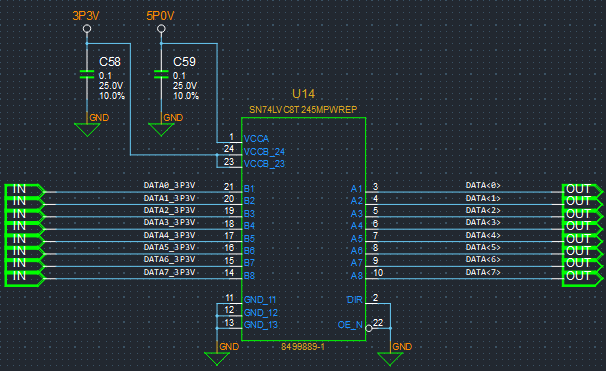Screen dimensions: 606x371
Task: Select the VCCA pin label
Action: 256,139
